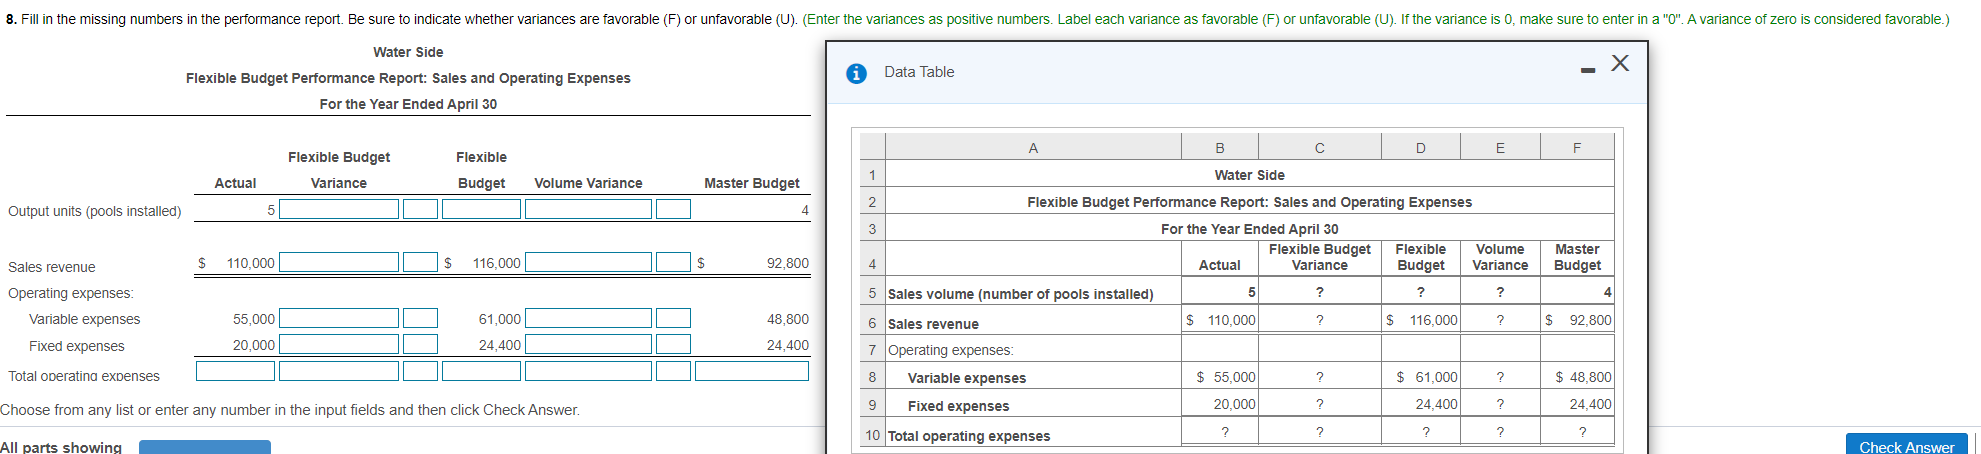Screen dimensions: 1981x454
Task: Click 'Master Budget' column header in report form
Action: pyautogui.click(x=752, y=183)
